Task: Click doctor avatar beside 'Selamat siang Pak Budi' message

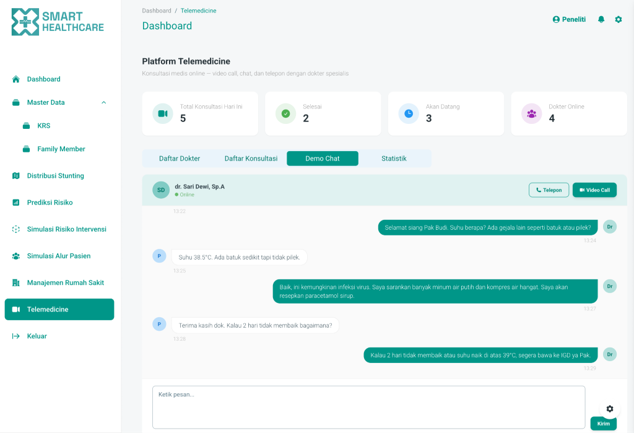Action: pyautogui.click(x=610, y=227)
